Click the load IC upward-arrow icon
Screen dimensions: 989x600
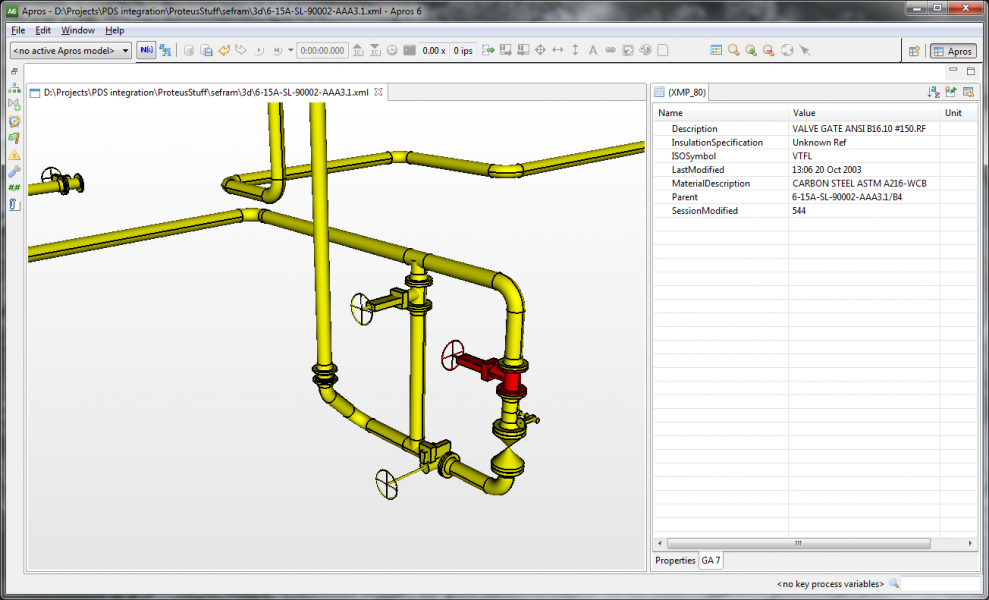pos(358,50)
